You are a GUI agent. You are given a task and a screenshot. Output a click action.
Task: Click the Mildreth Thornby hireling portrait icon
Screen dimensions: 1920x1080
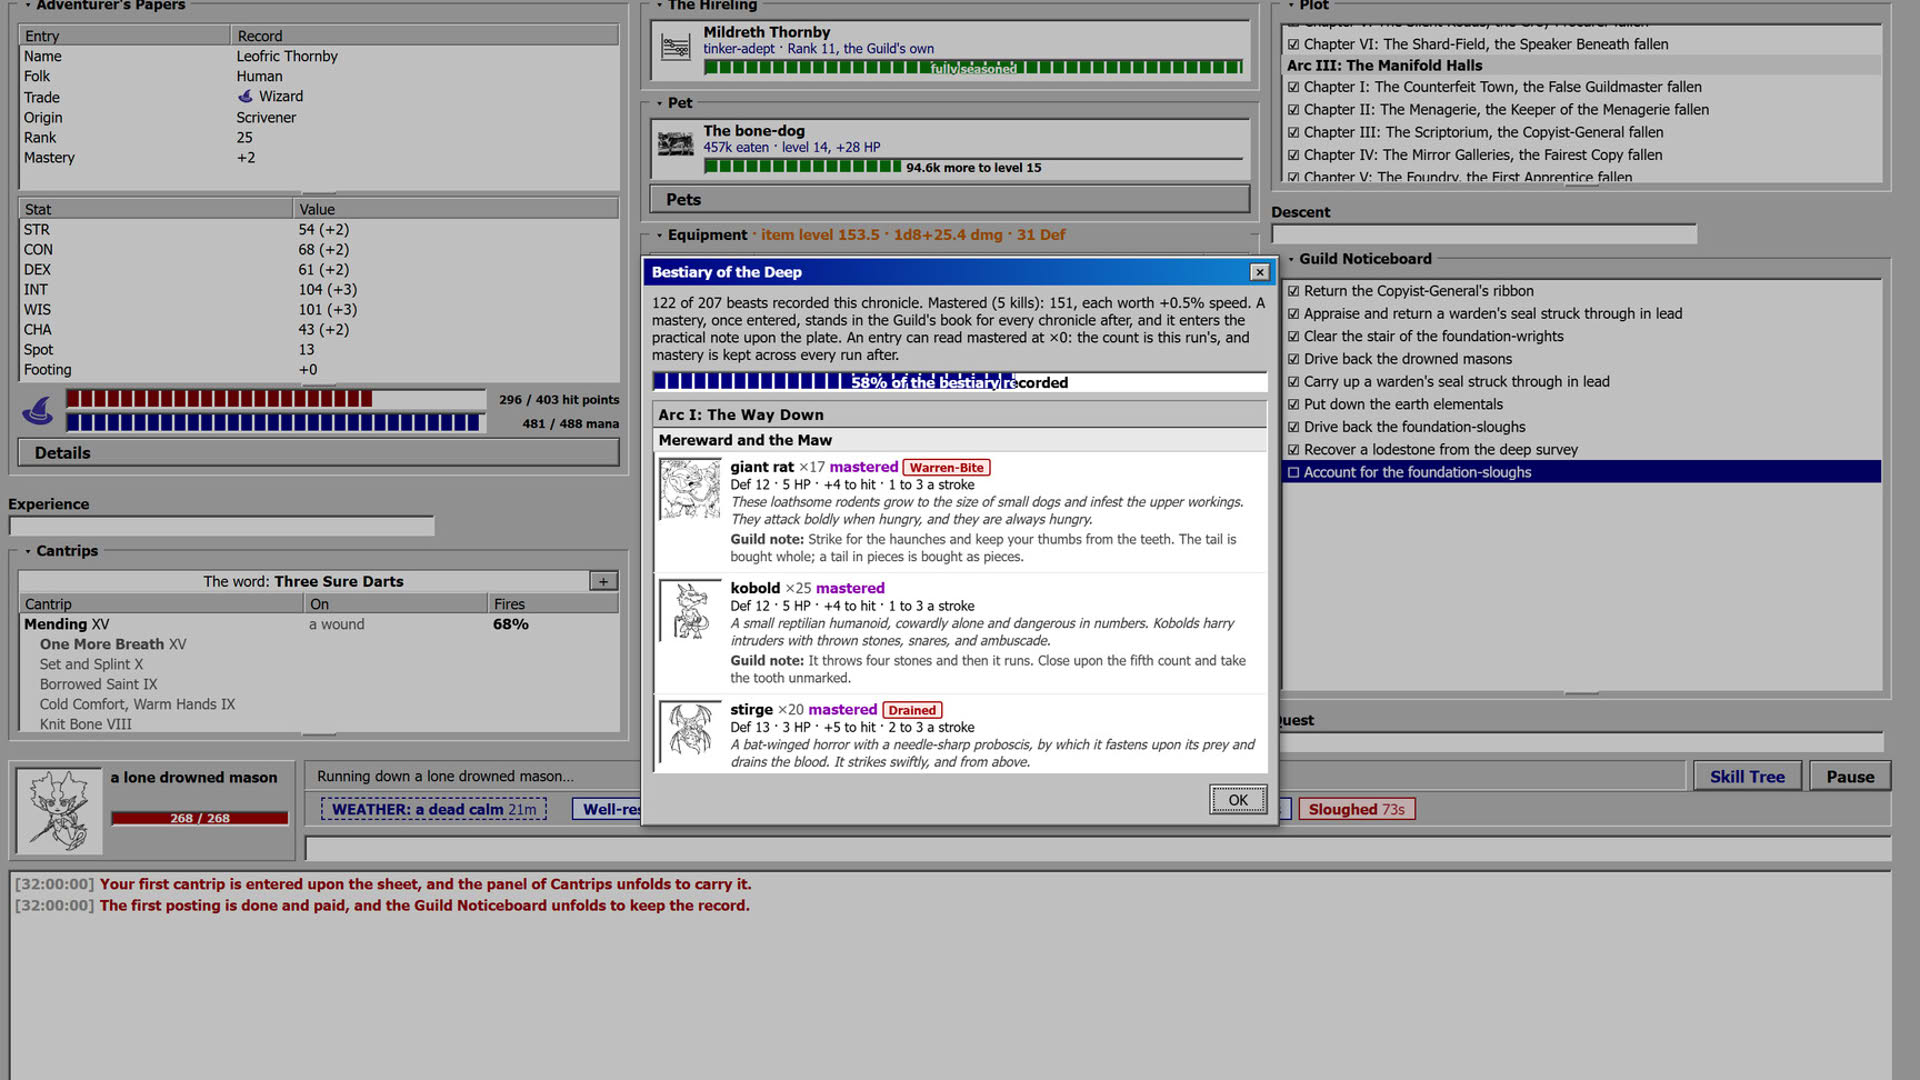[x=676, y=47]
